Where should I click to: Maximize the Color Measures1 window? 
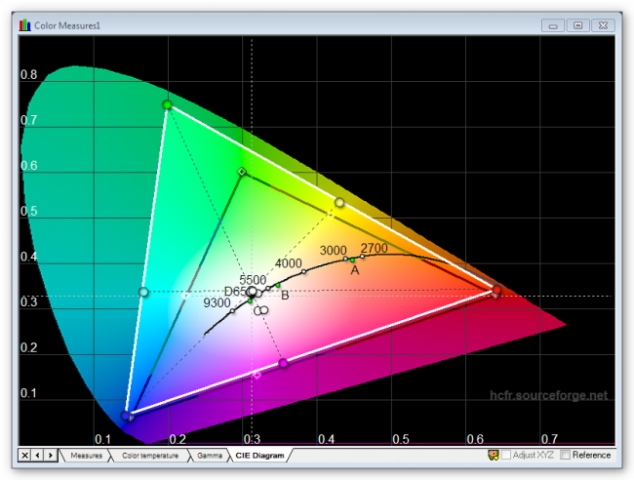click(x=577, y=24)
